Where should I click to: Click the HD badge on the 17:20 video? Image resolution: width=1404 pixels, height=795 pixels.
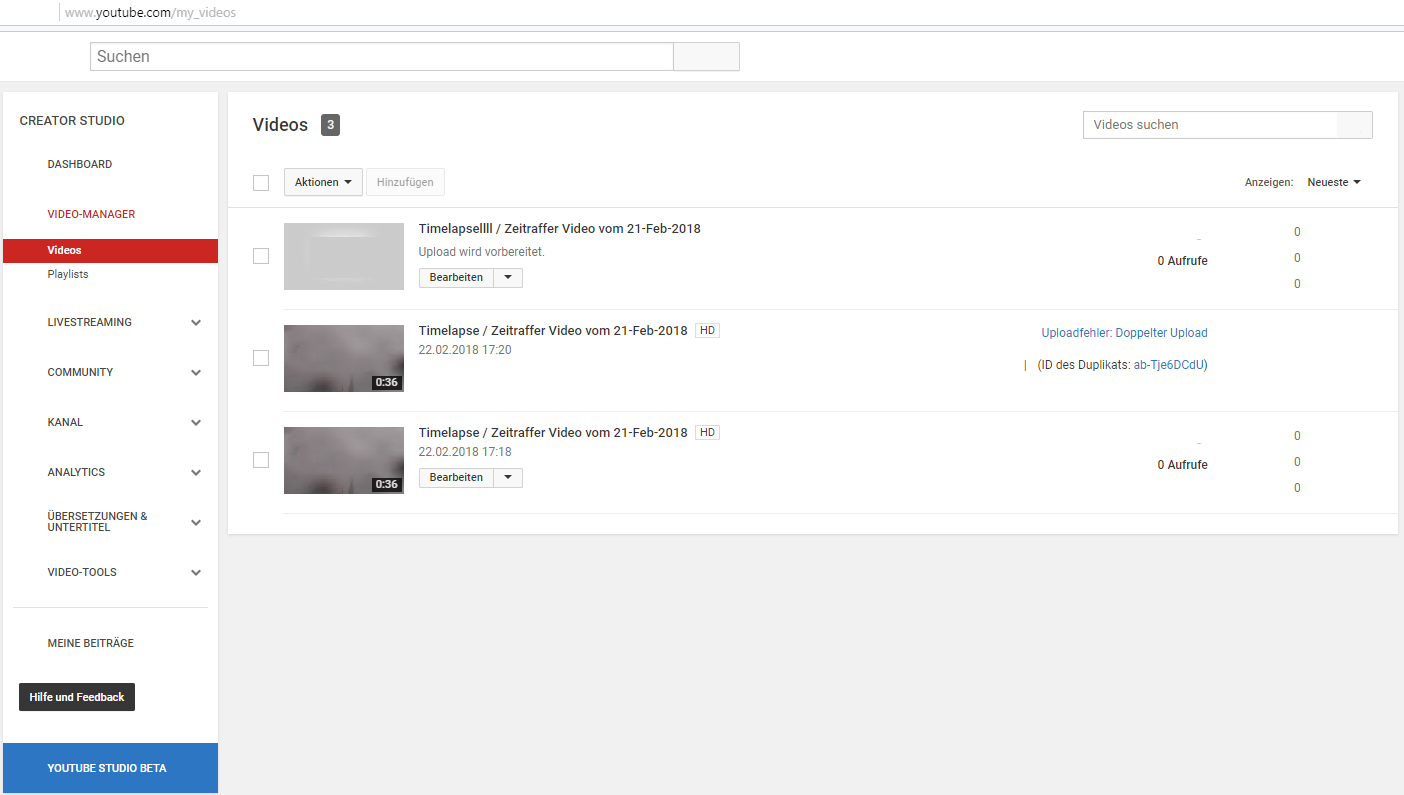click(708, 331)
